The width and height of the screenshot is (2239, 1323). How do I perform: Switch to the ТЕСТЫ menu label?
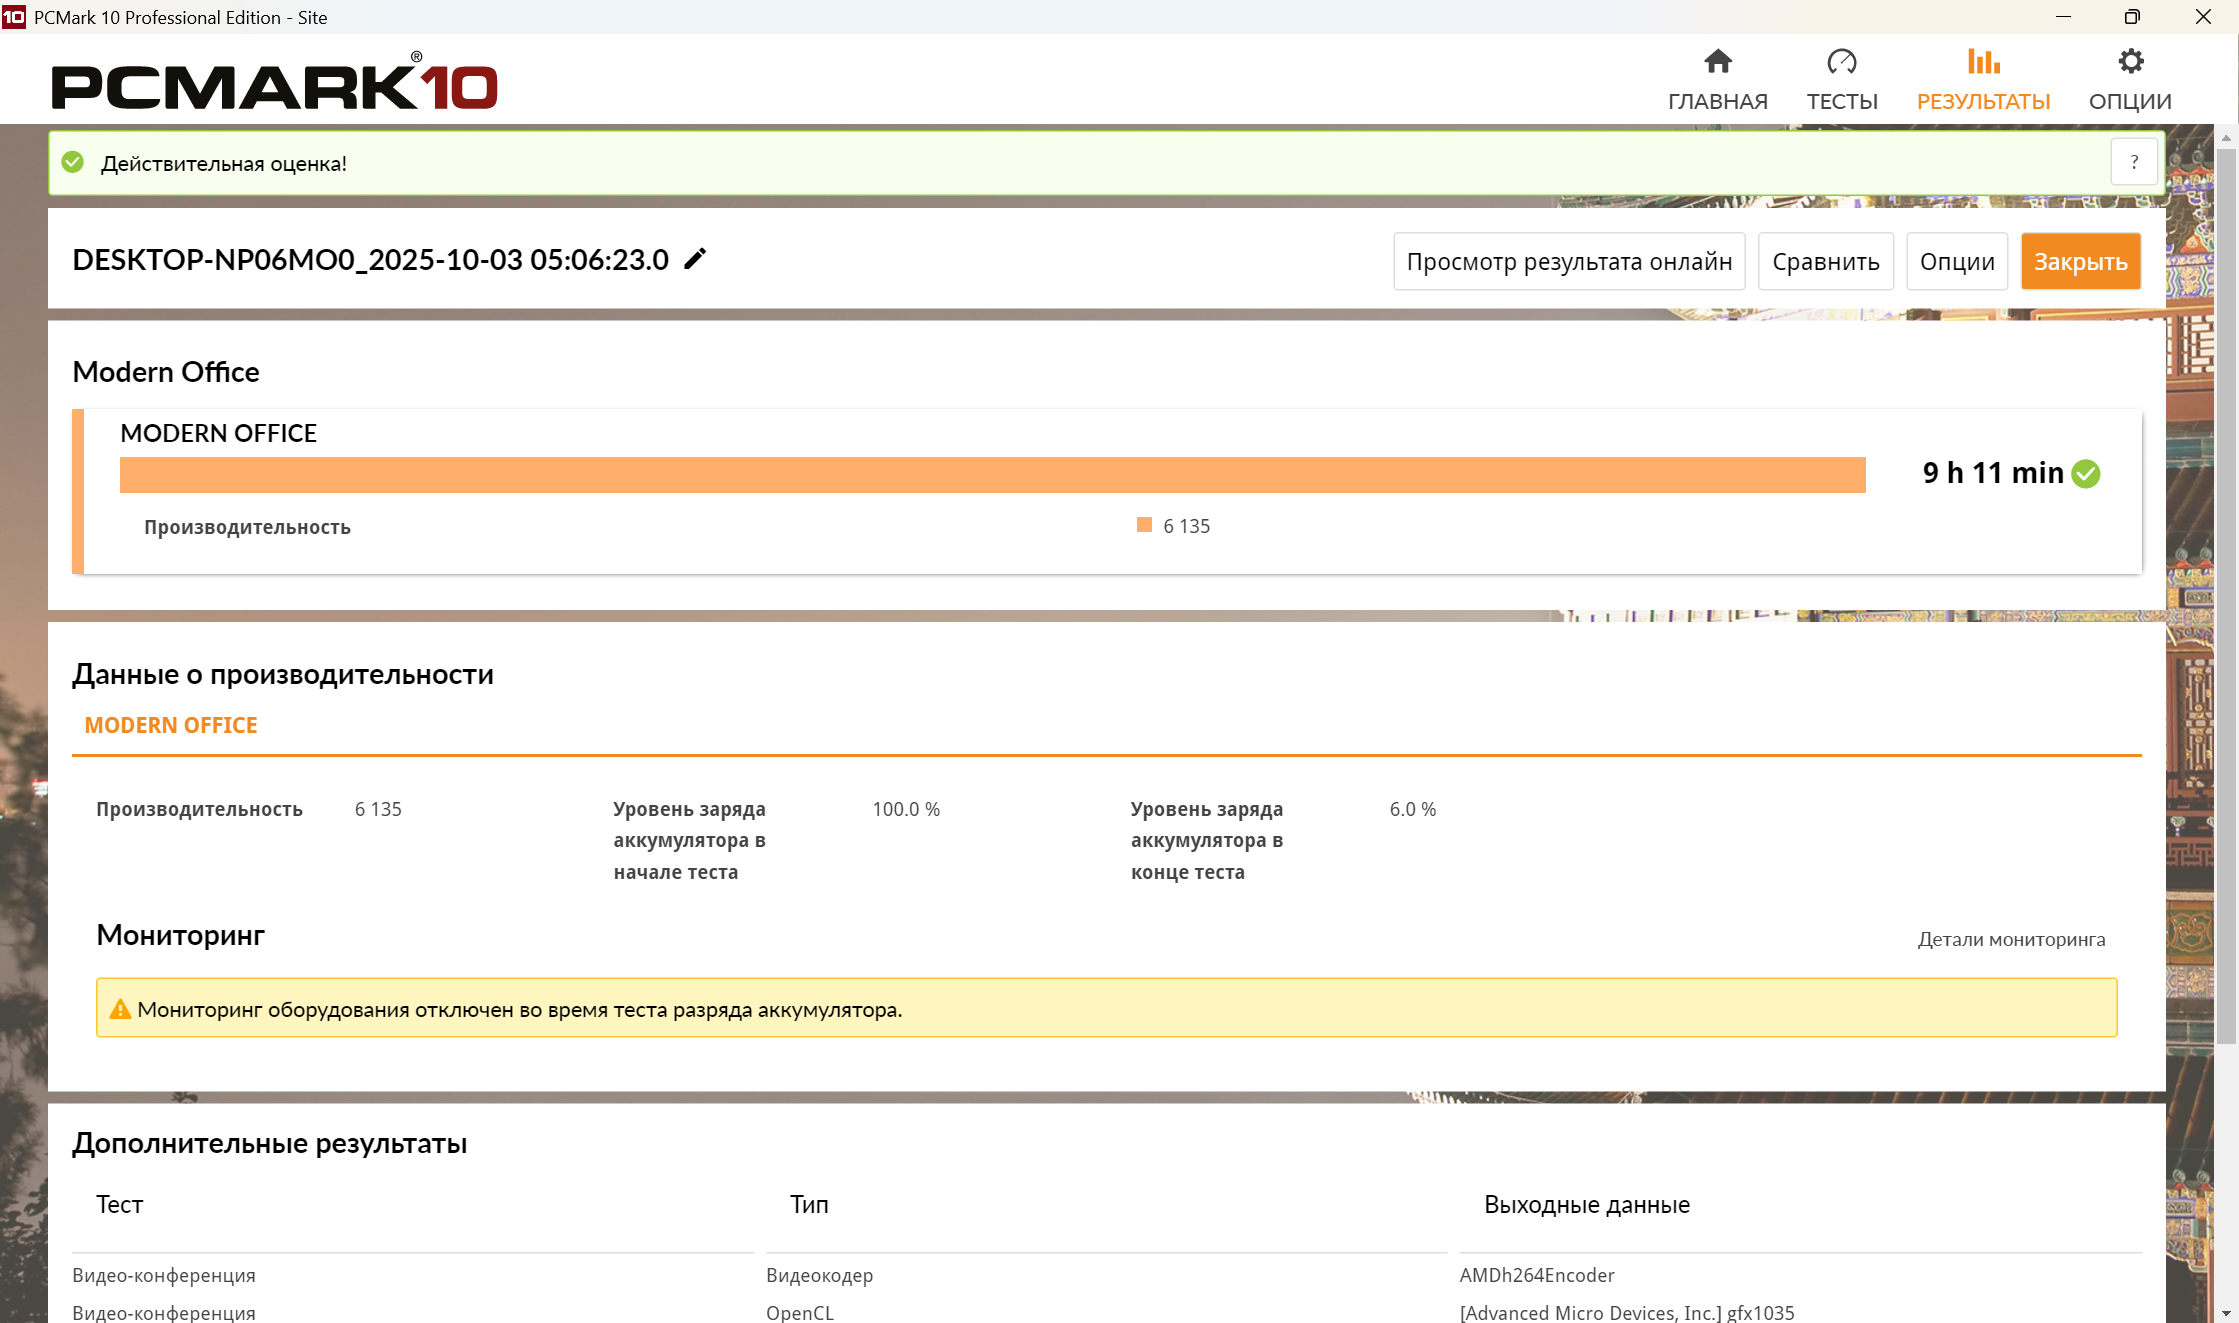(x=1842, y=101)
